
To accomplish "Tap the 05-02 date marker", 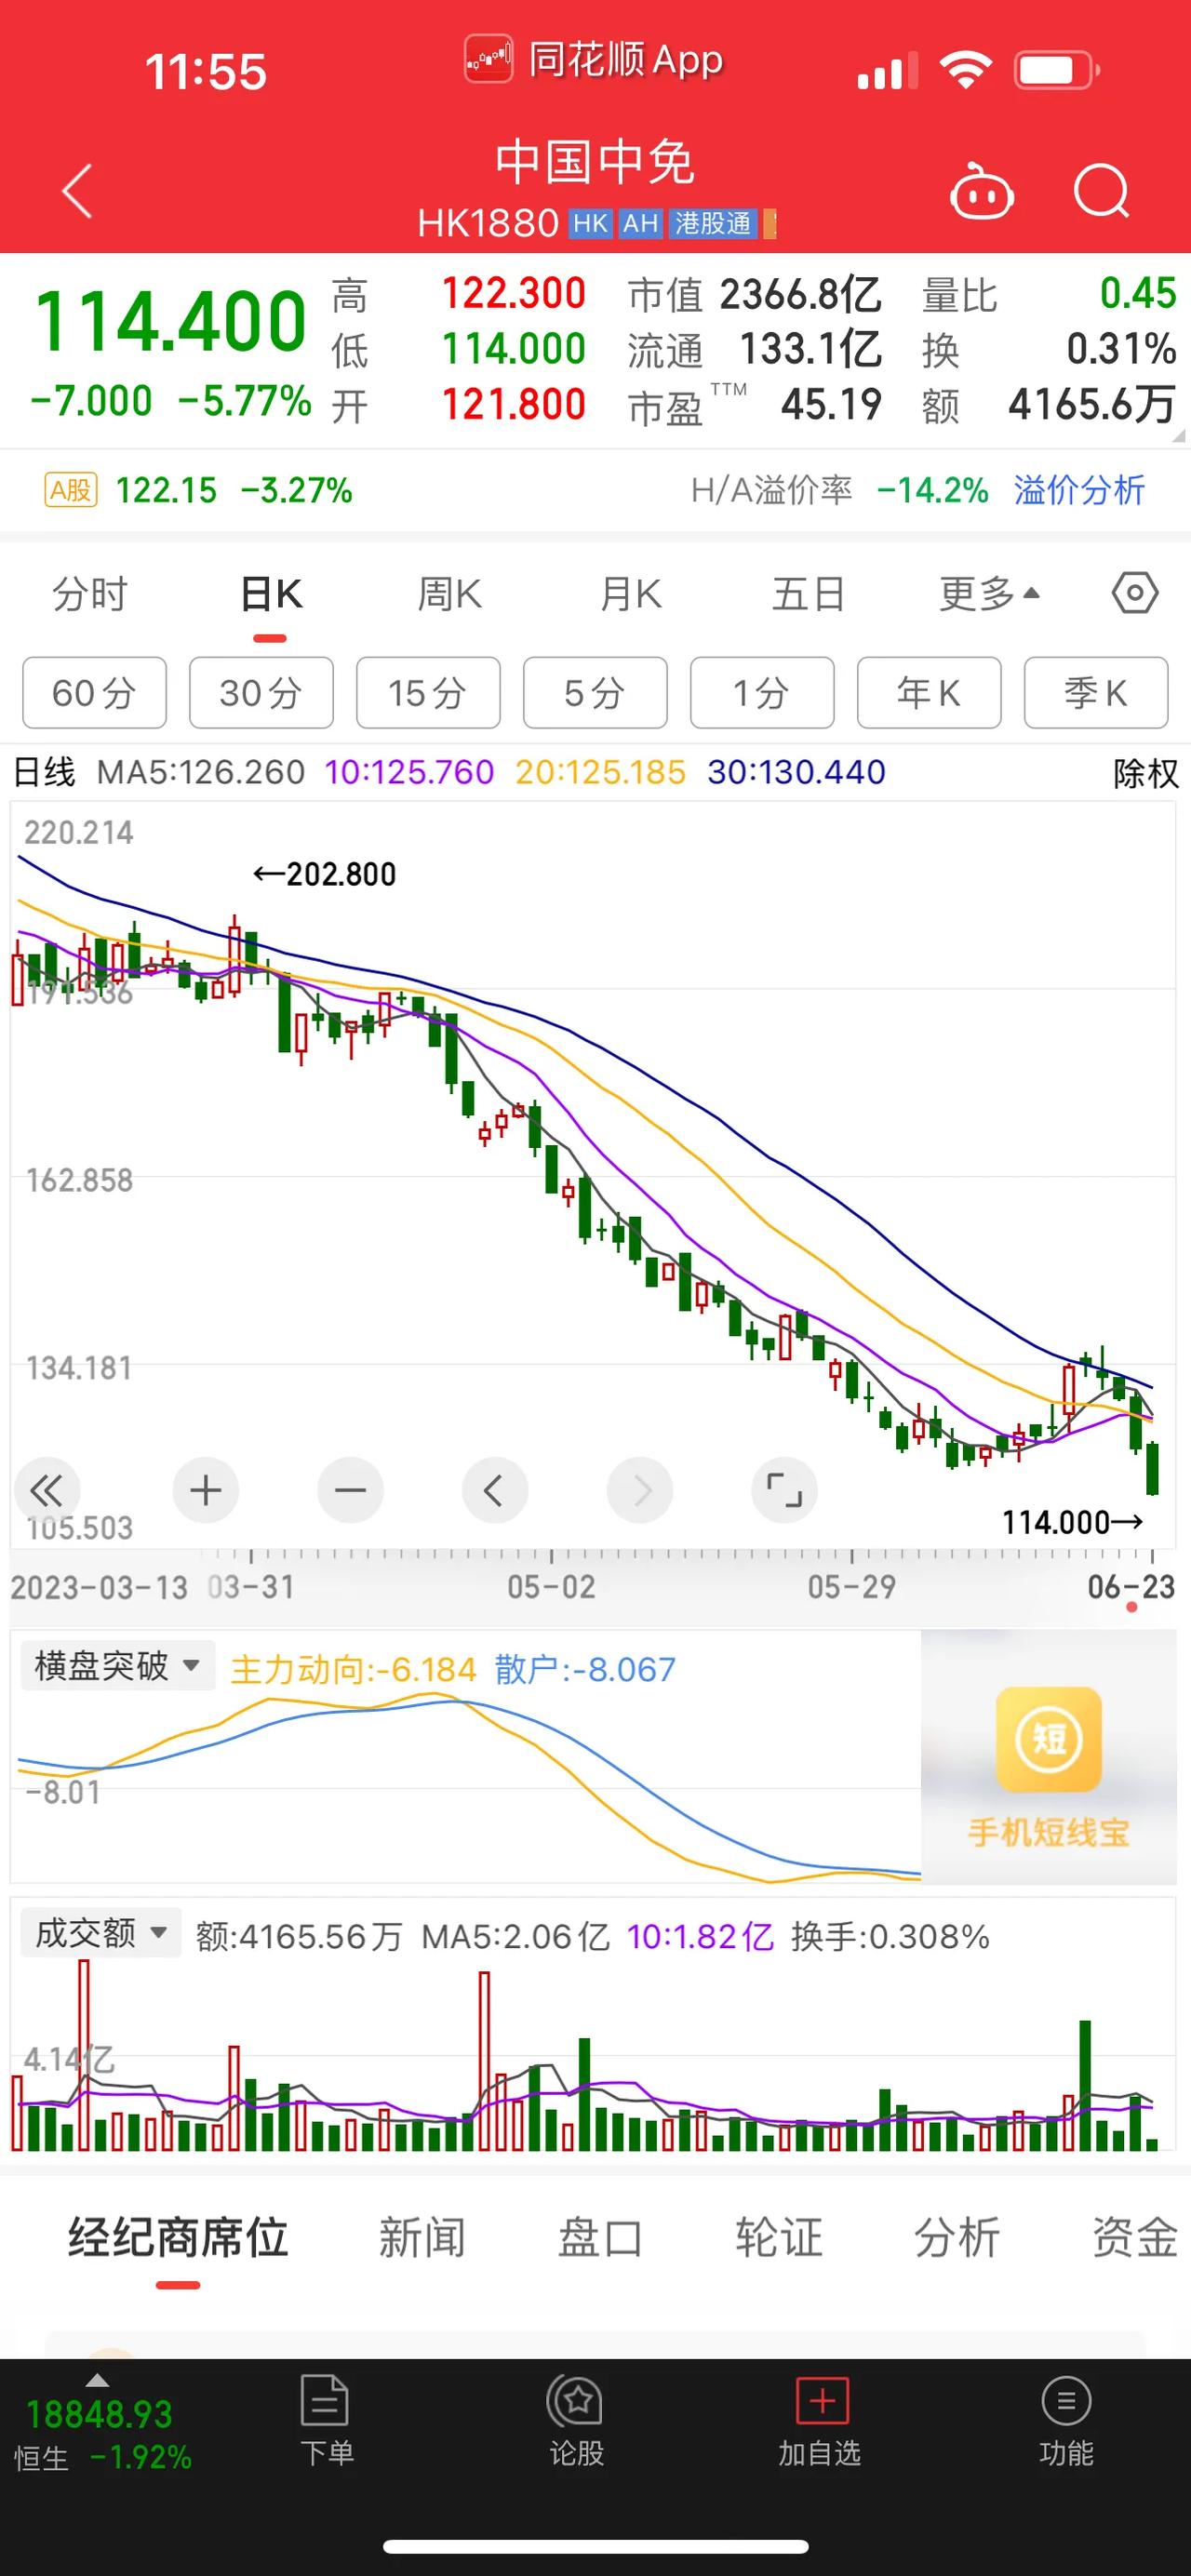I will coord(551,1586).
